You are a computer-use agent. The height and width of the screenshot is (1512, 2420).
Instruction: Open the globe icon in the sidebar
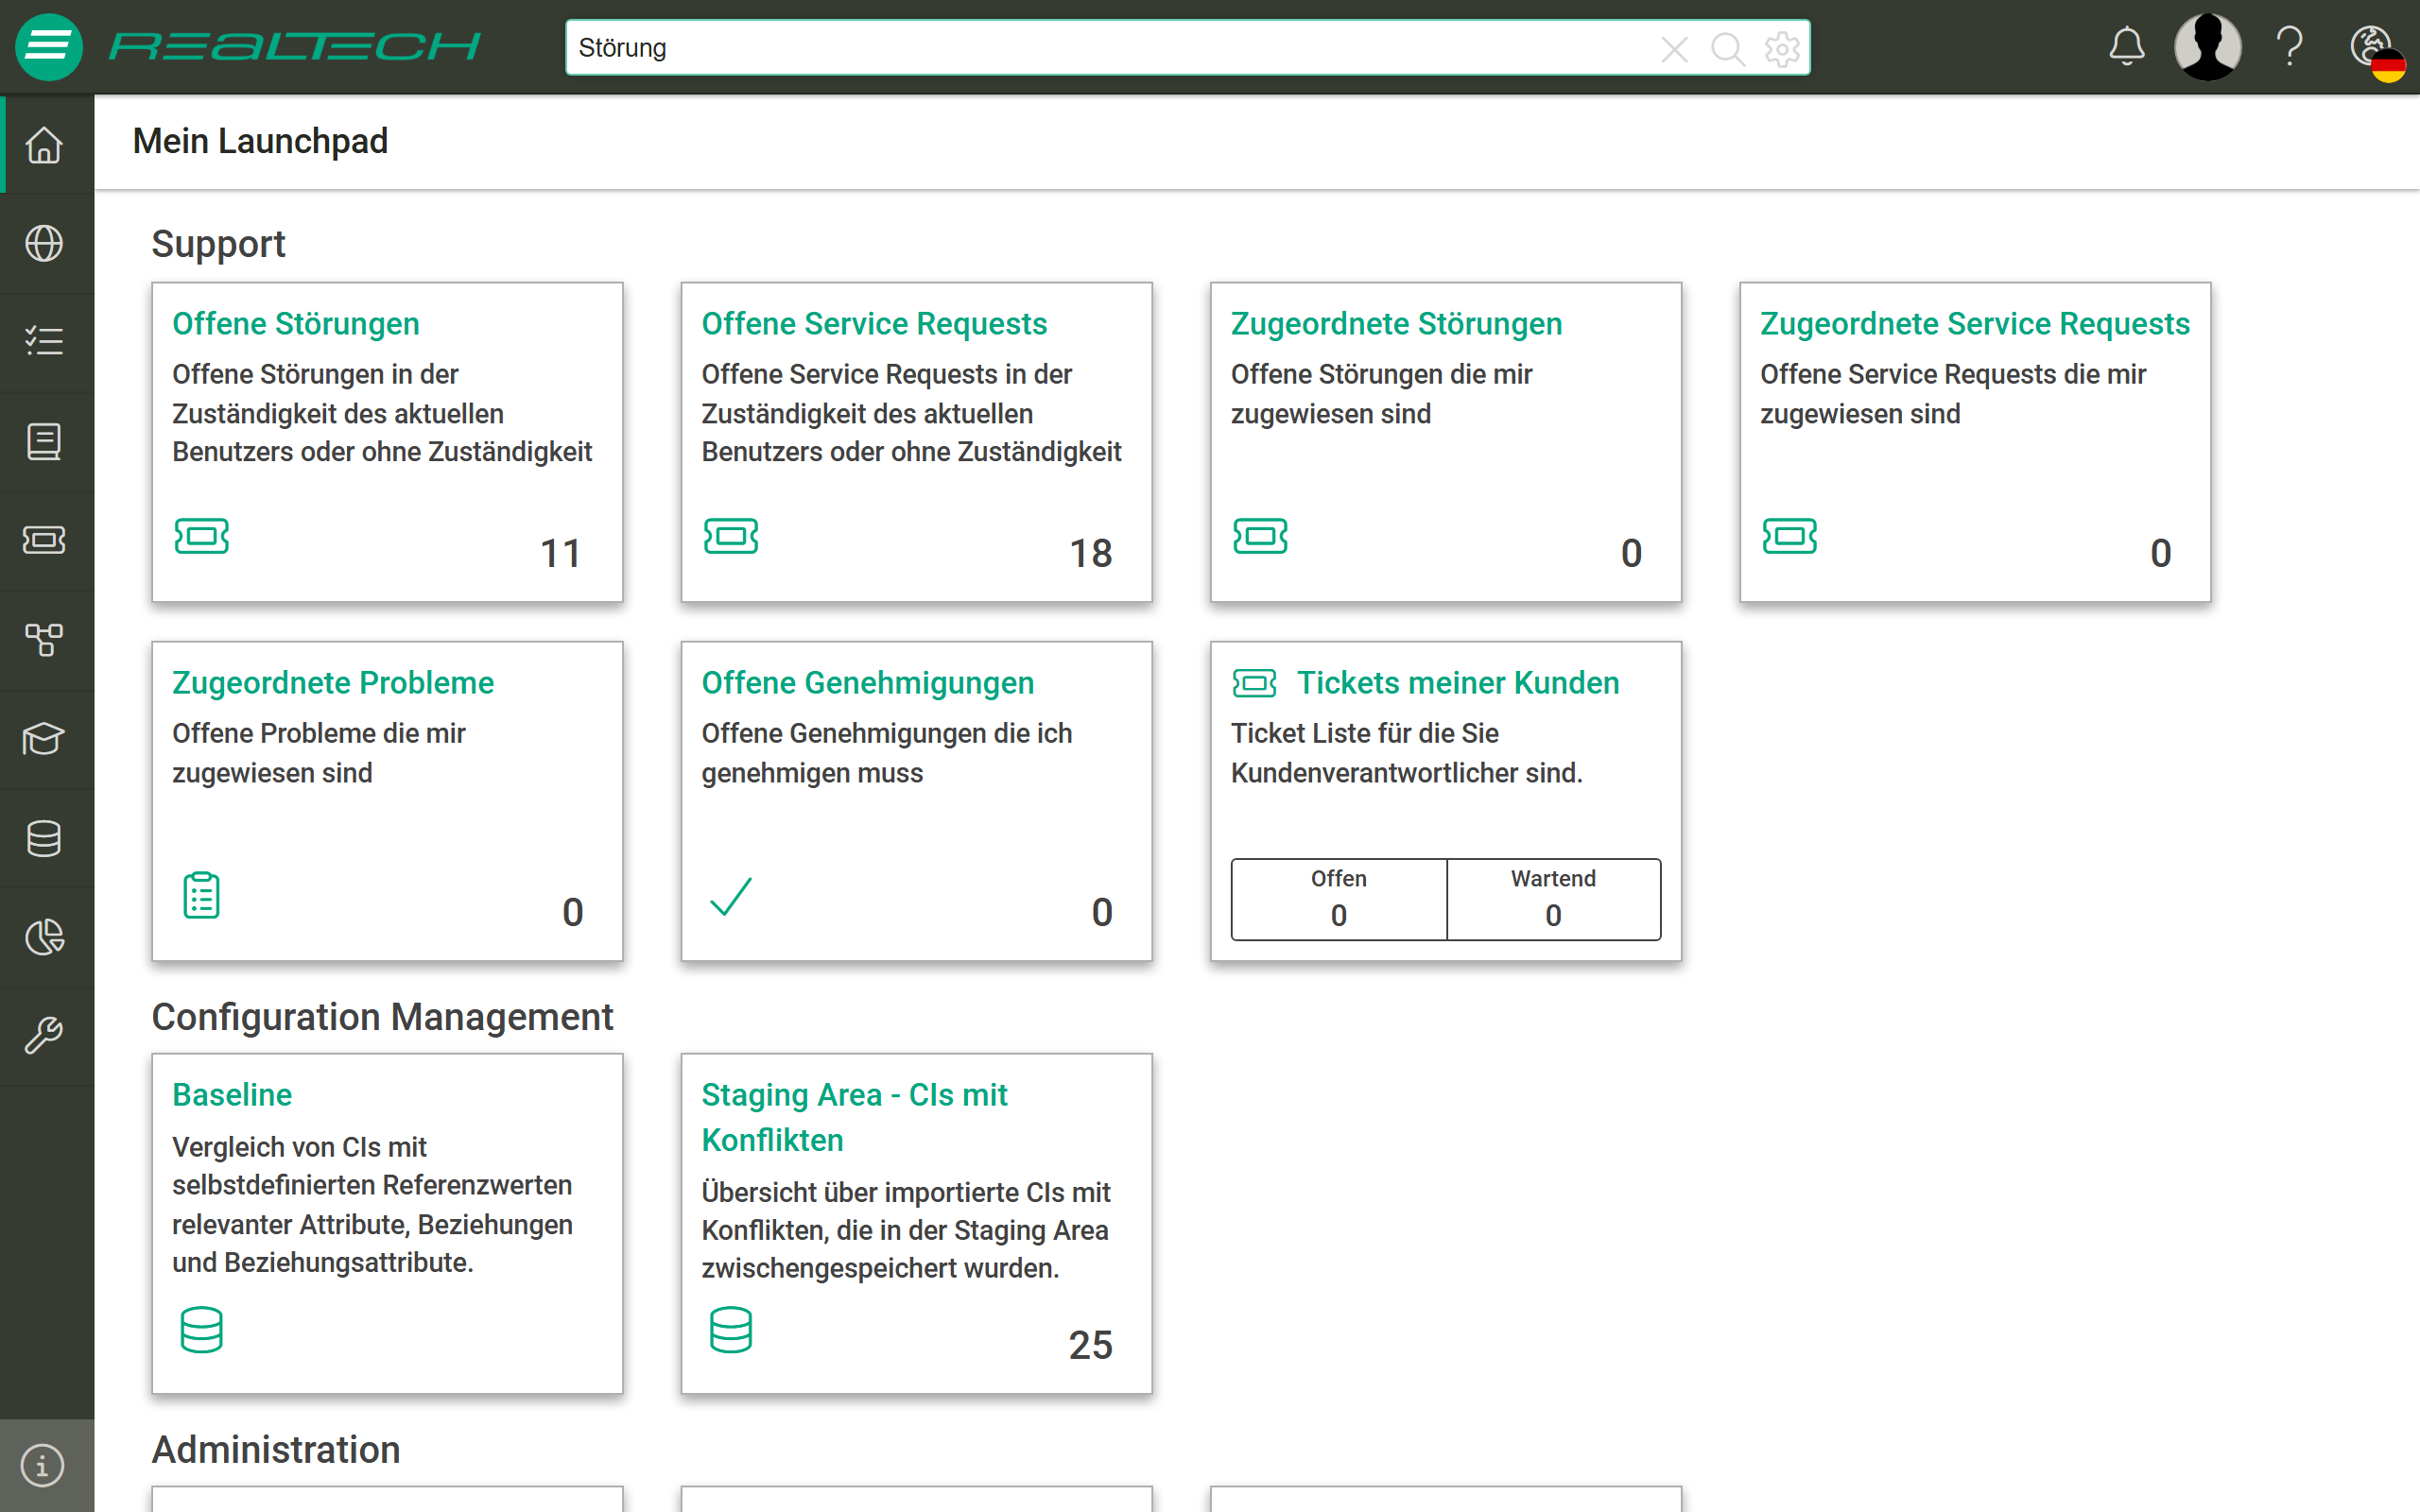click(x=44, y=243)
